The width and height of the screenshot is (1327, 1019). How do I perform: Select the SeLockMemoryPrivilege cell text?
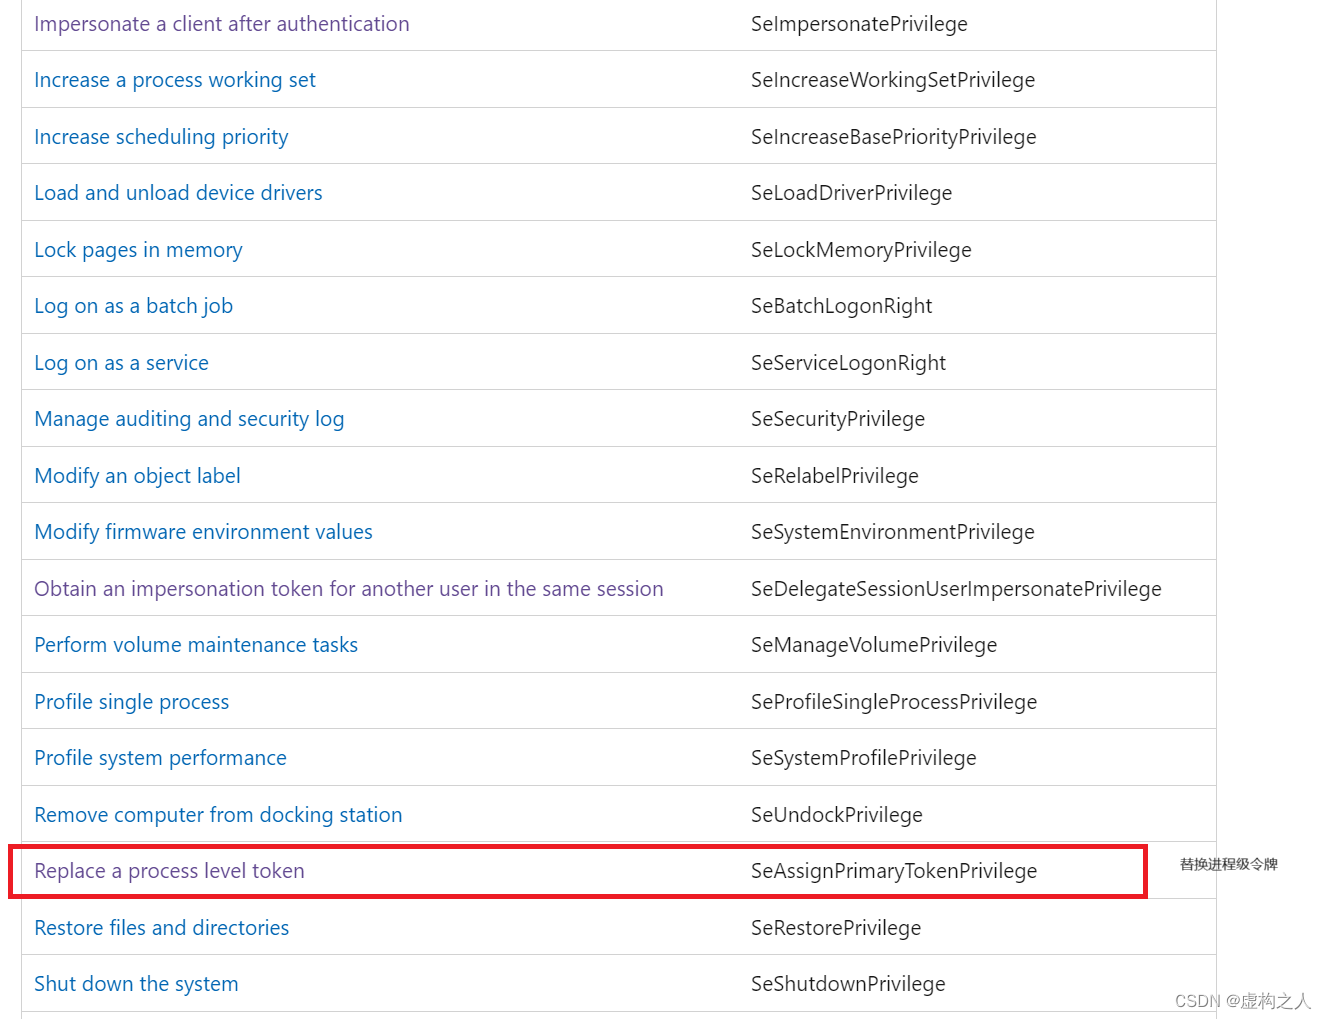861,250
